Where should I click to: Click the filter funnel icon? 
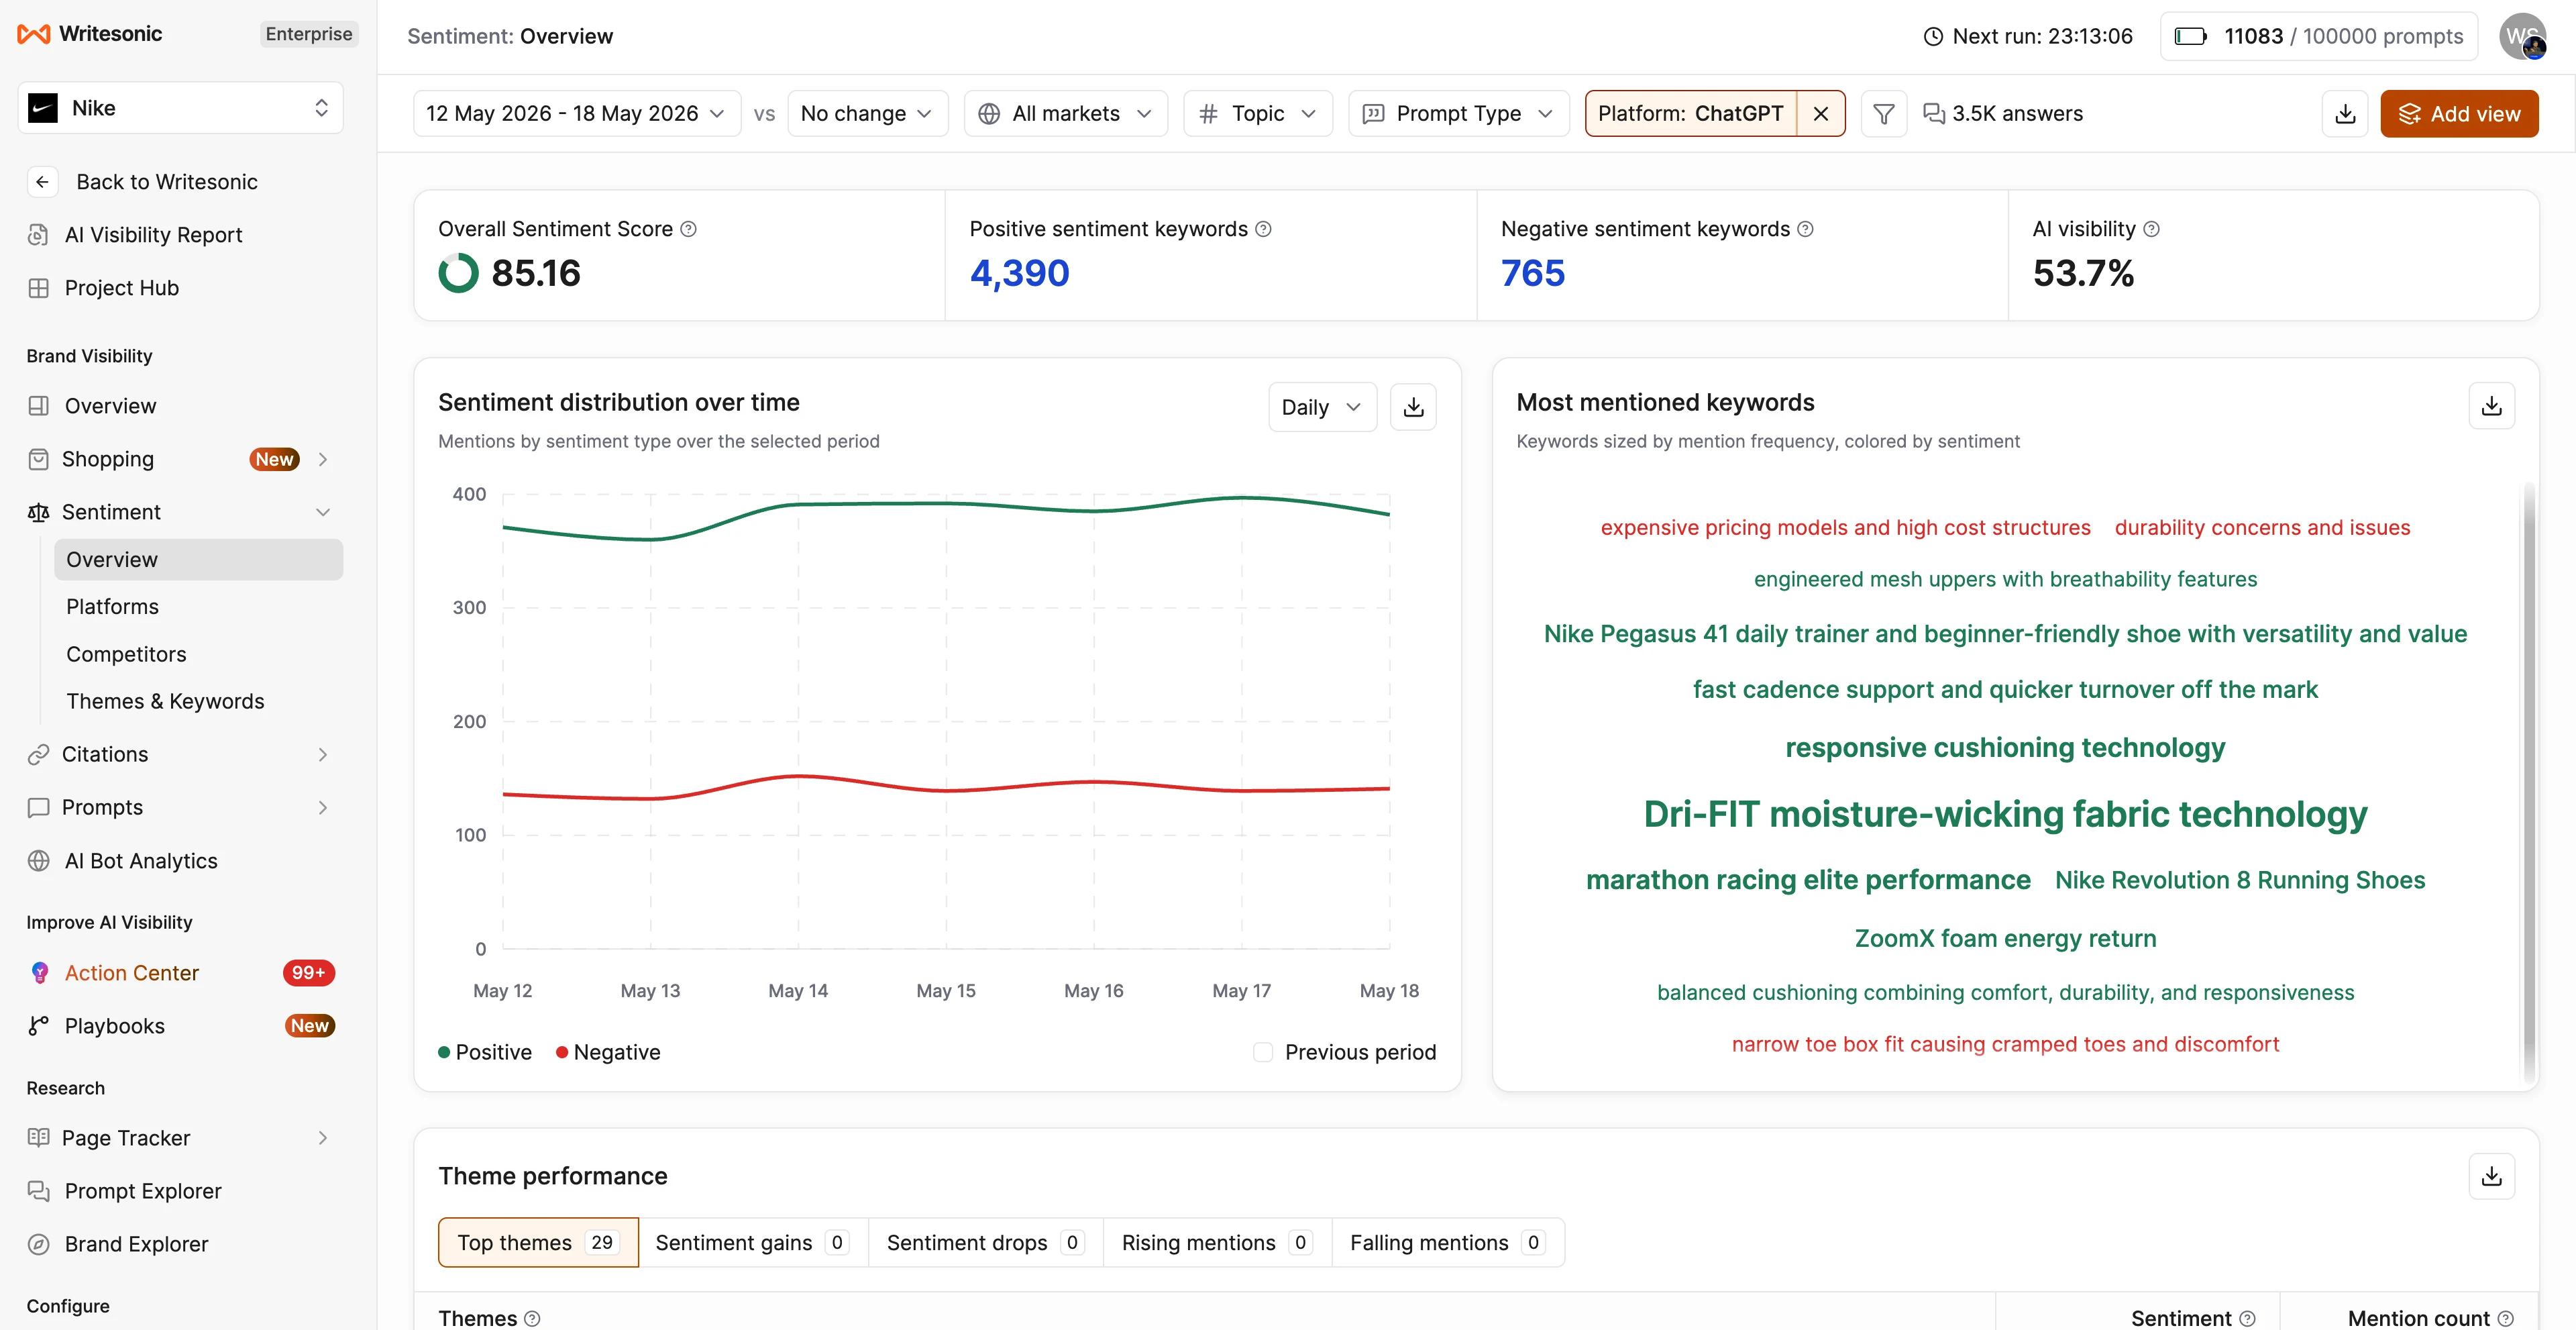point(1883,113)
